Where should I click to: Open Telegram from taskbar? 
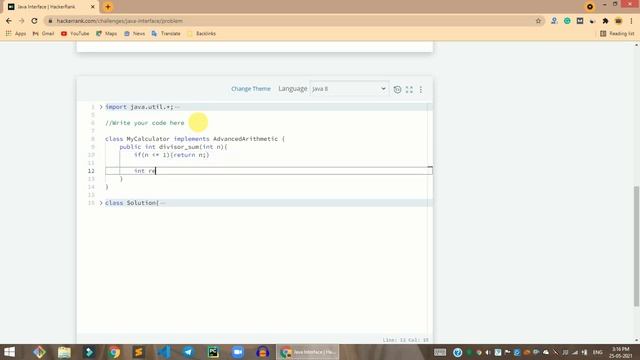pos(188,352)
